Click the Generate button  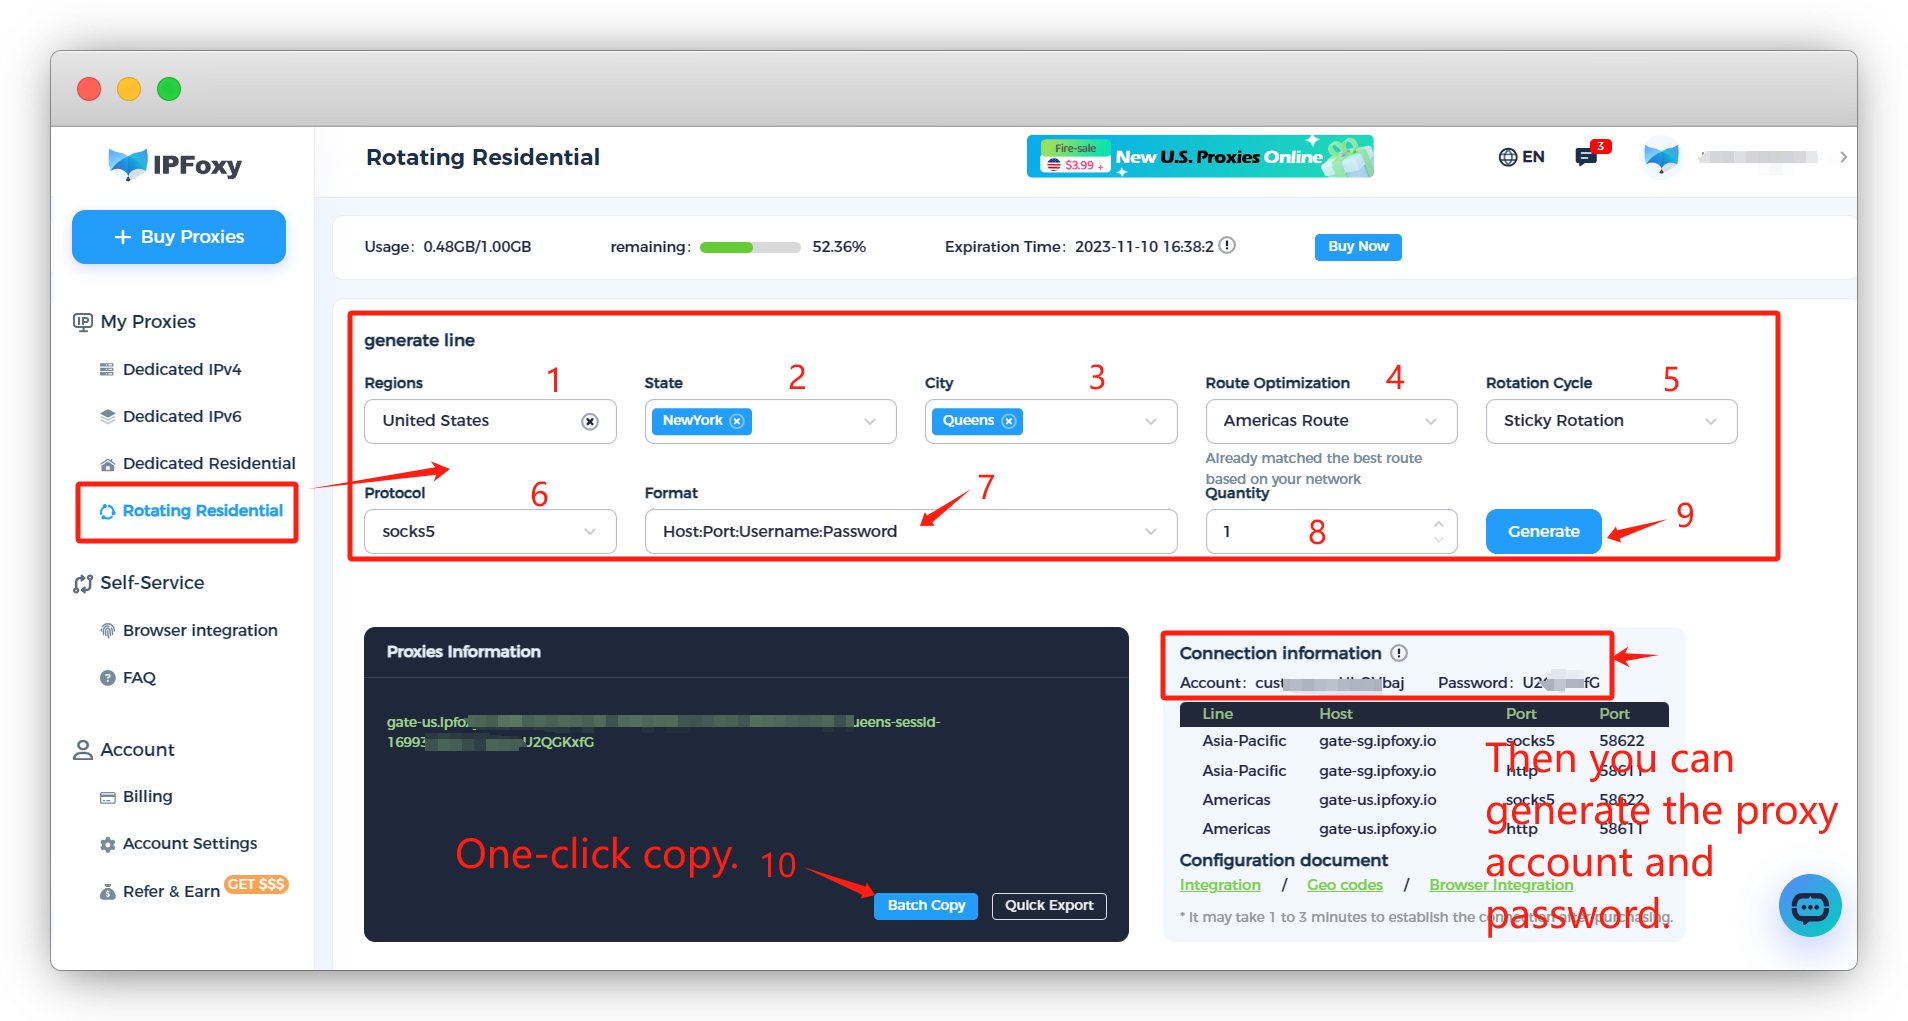click(1543, 531)
